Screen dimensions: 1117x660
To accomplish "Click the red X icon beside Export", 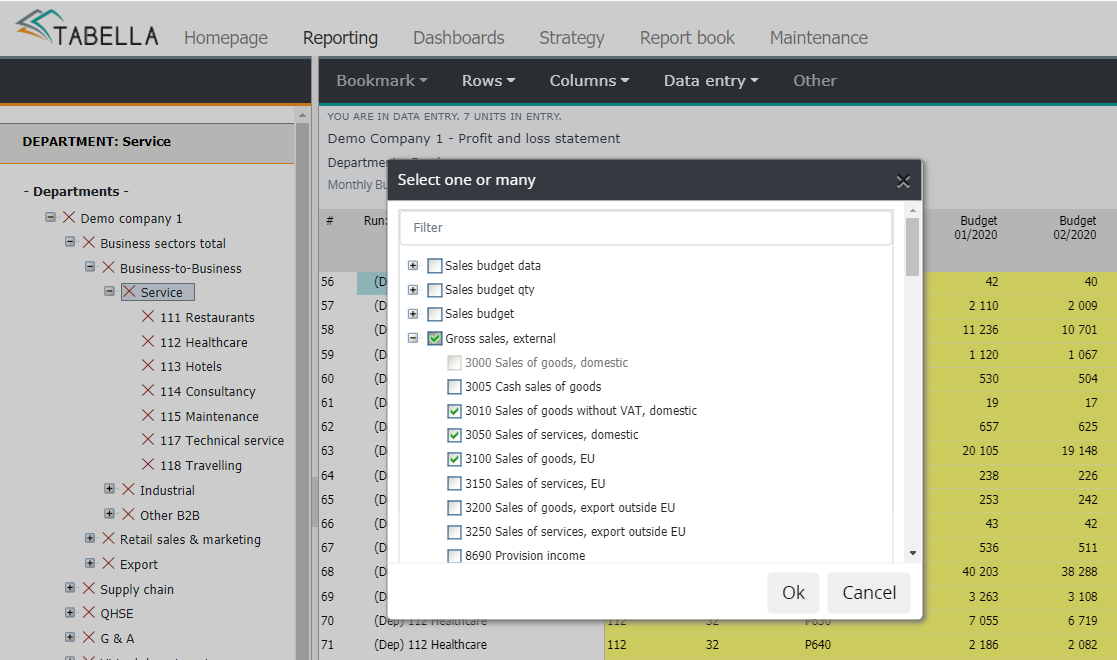I will click(108, 564).
